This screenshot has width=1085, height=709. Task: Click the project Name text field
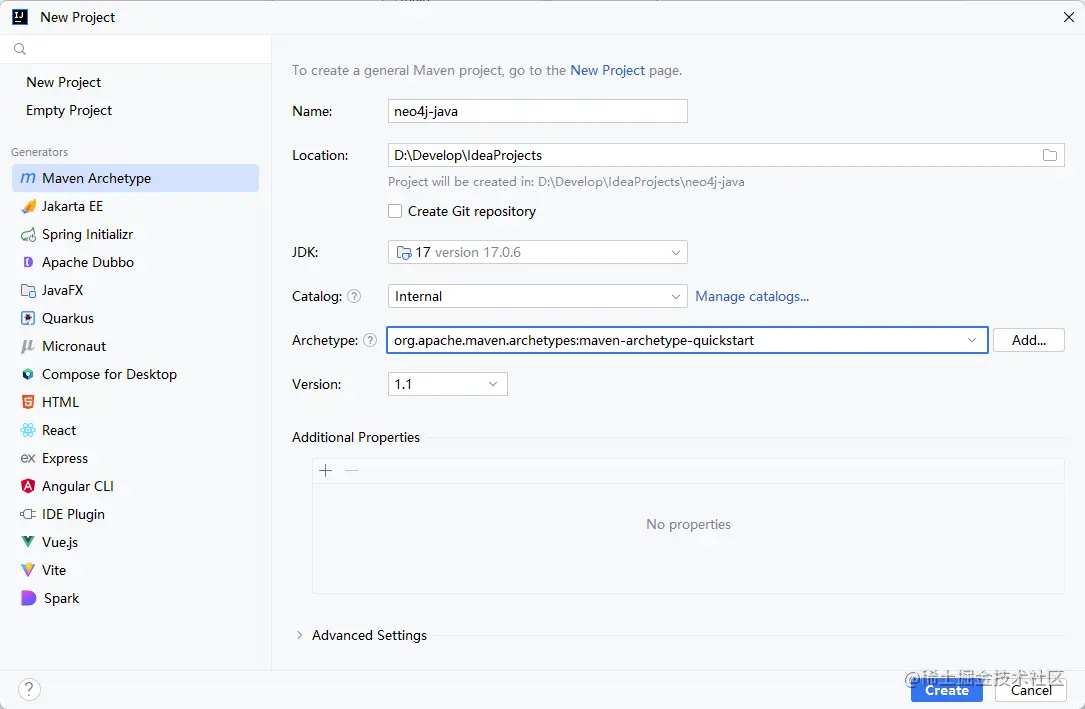tap(537, 111)
